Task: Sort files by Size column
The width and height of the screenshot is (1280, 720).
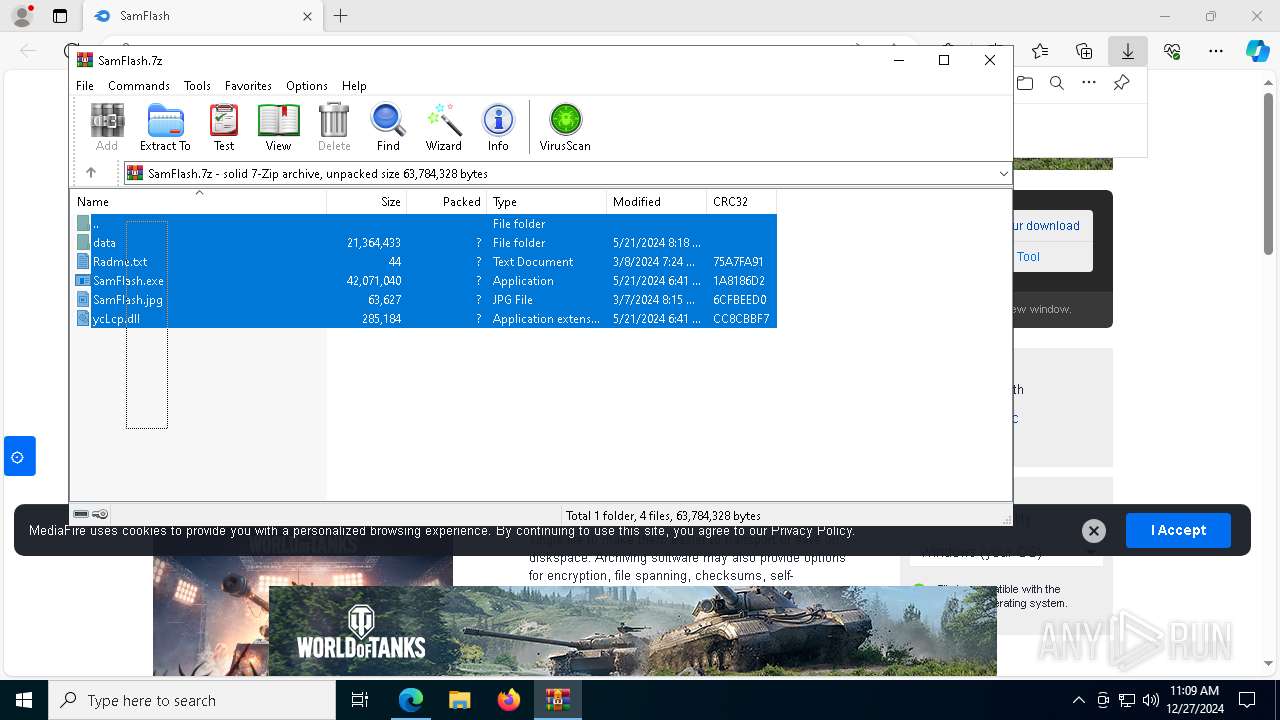Action: (367, 202)
